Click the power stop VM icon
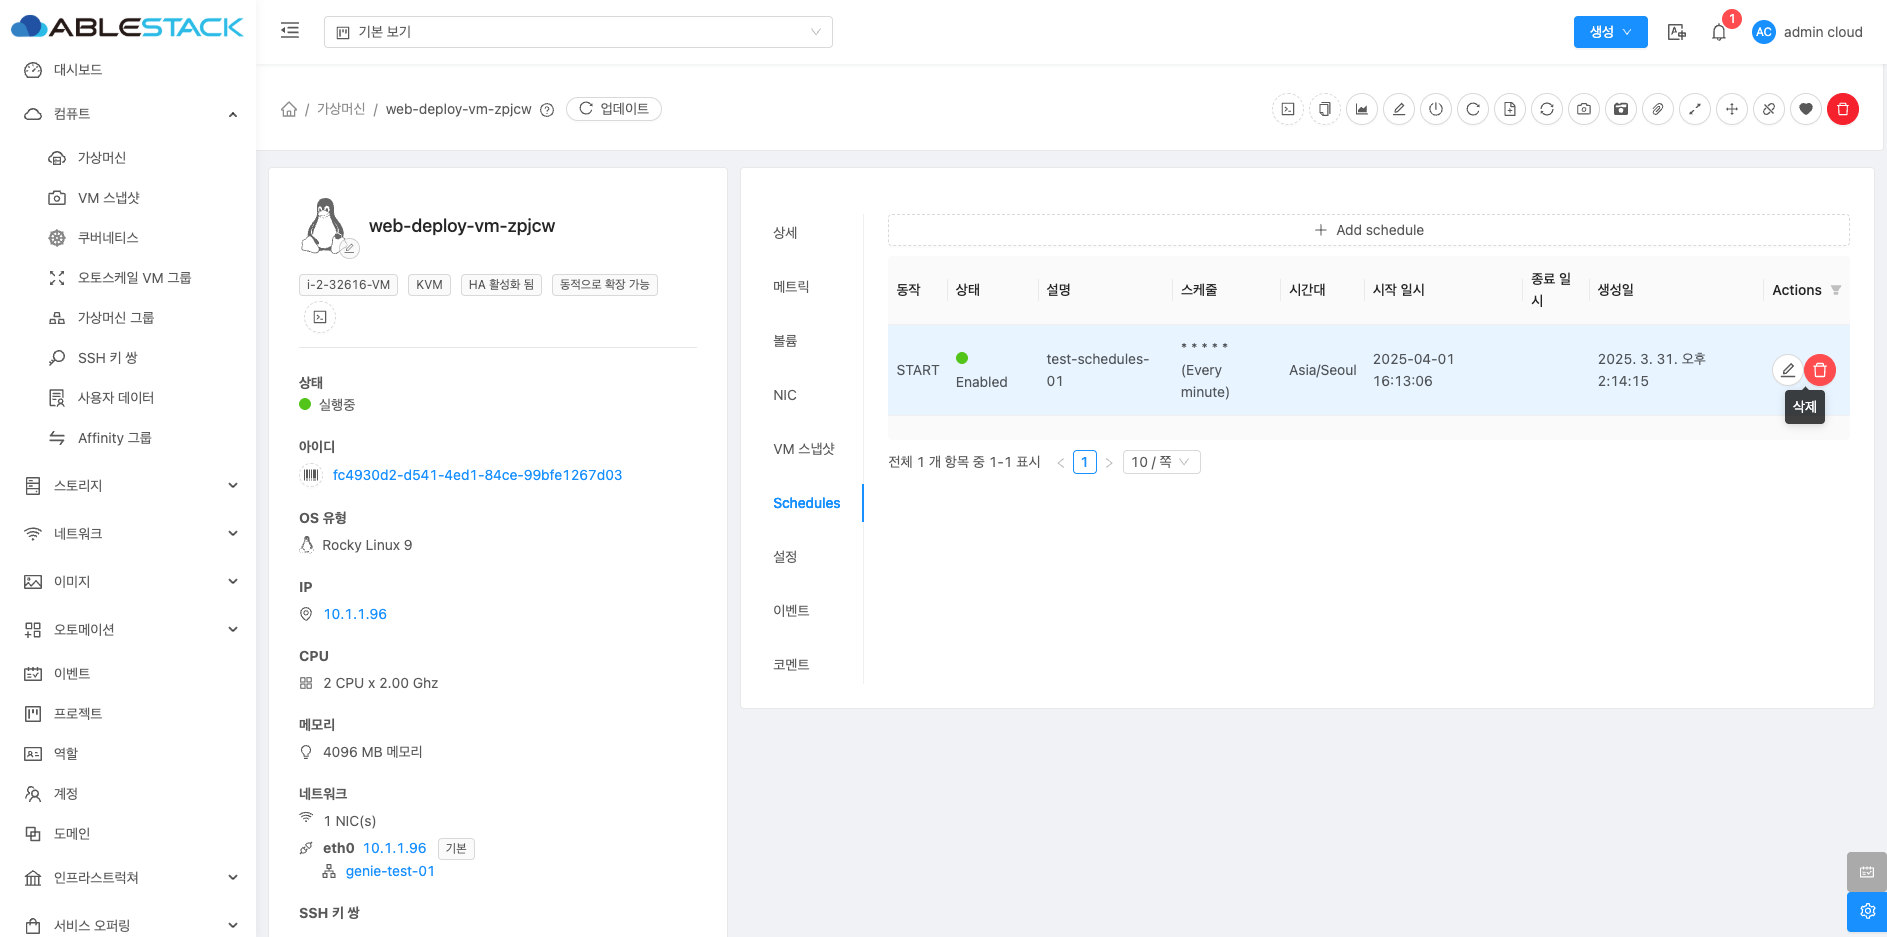Viewport: 1887px width, 937px height. (1435, 109)
